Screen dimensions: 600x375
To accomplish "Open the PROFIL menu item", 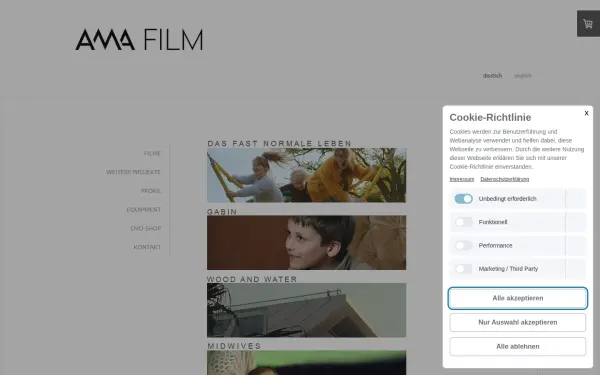I will (x=151, y=191).
